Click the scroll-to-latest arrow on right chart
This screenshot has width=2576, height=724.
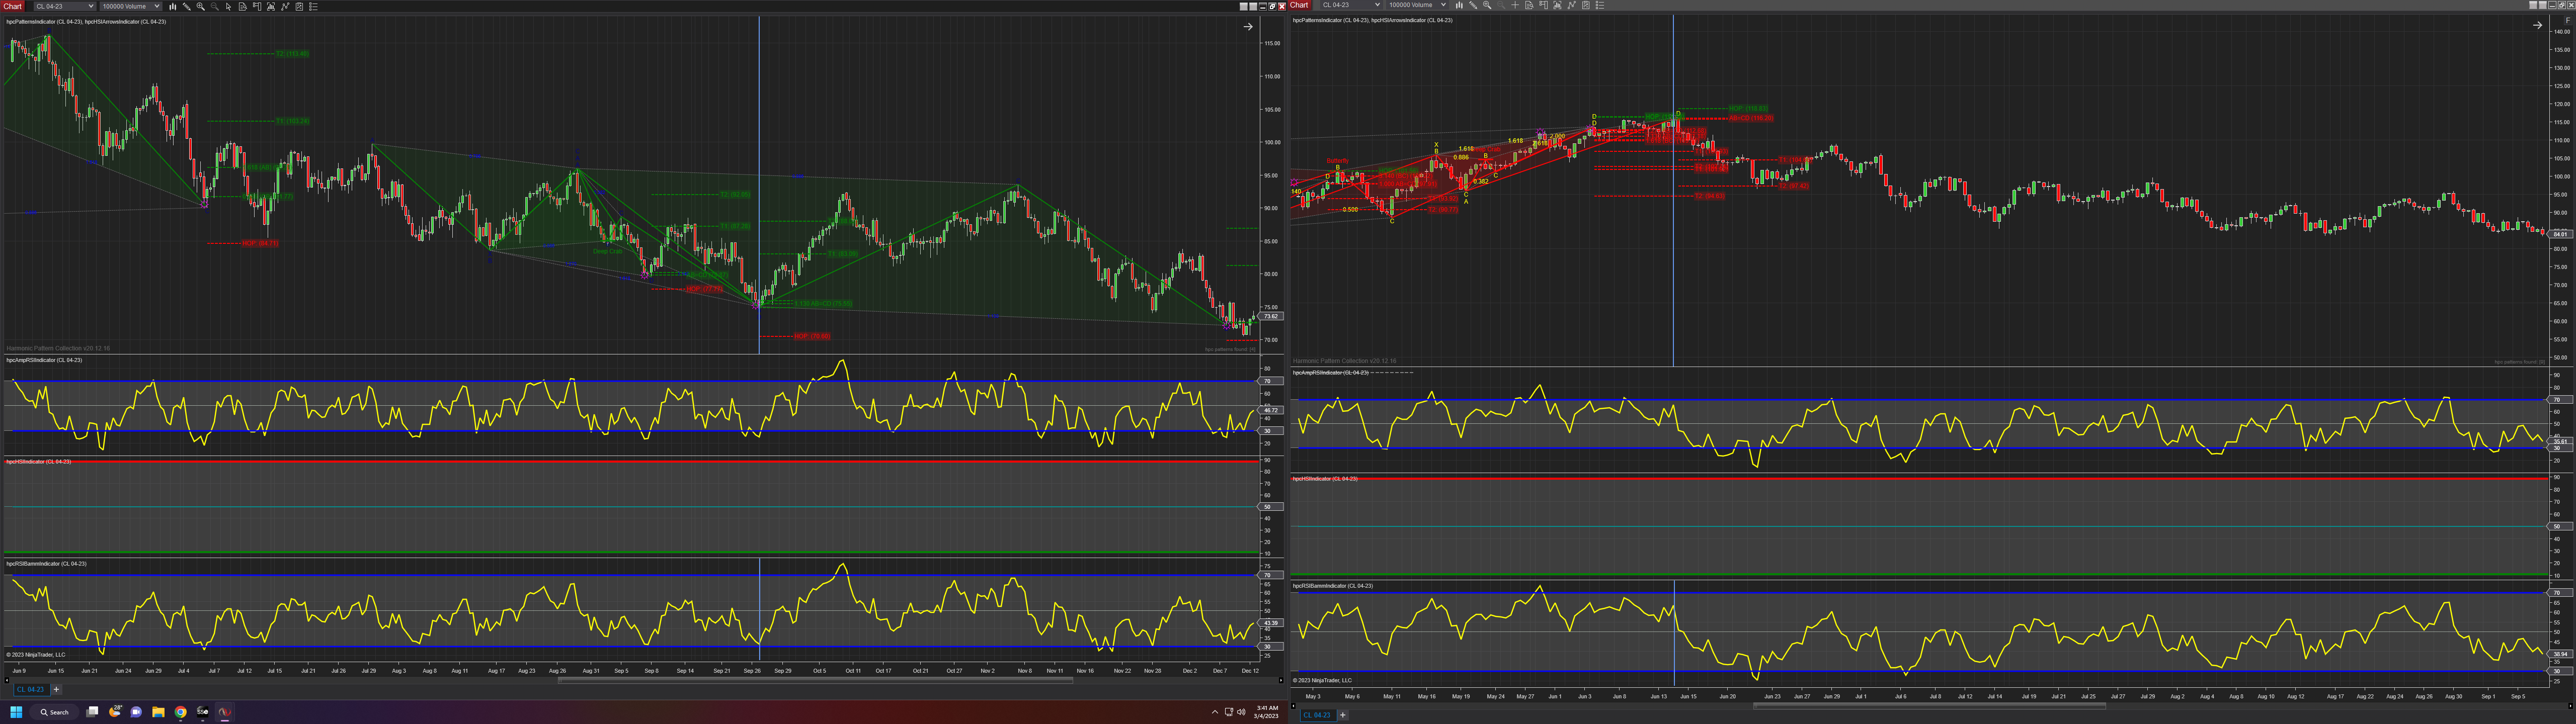tap(2537, 25)
